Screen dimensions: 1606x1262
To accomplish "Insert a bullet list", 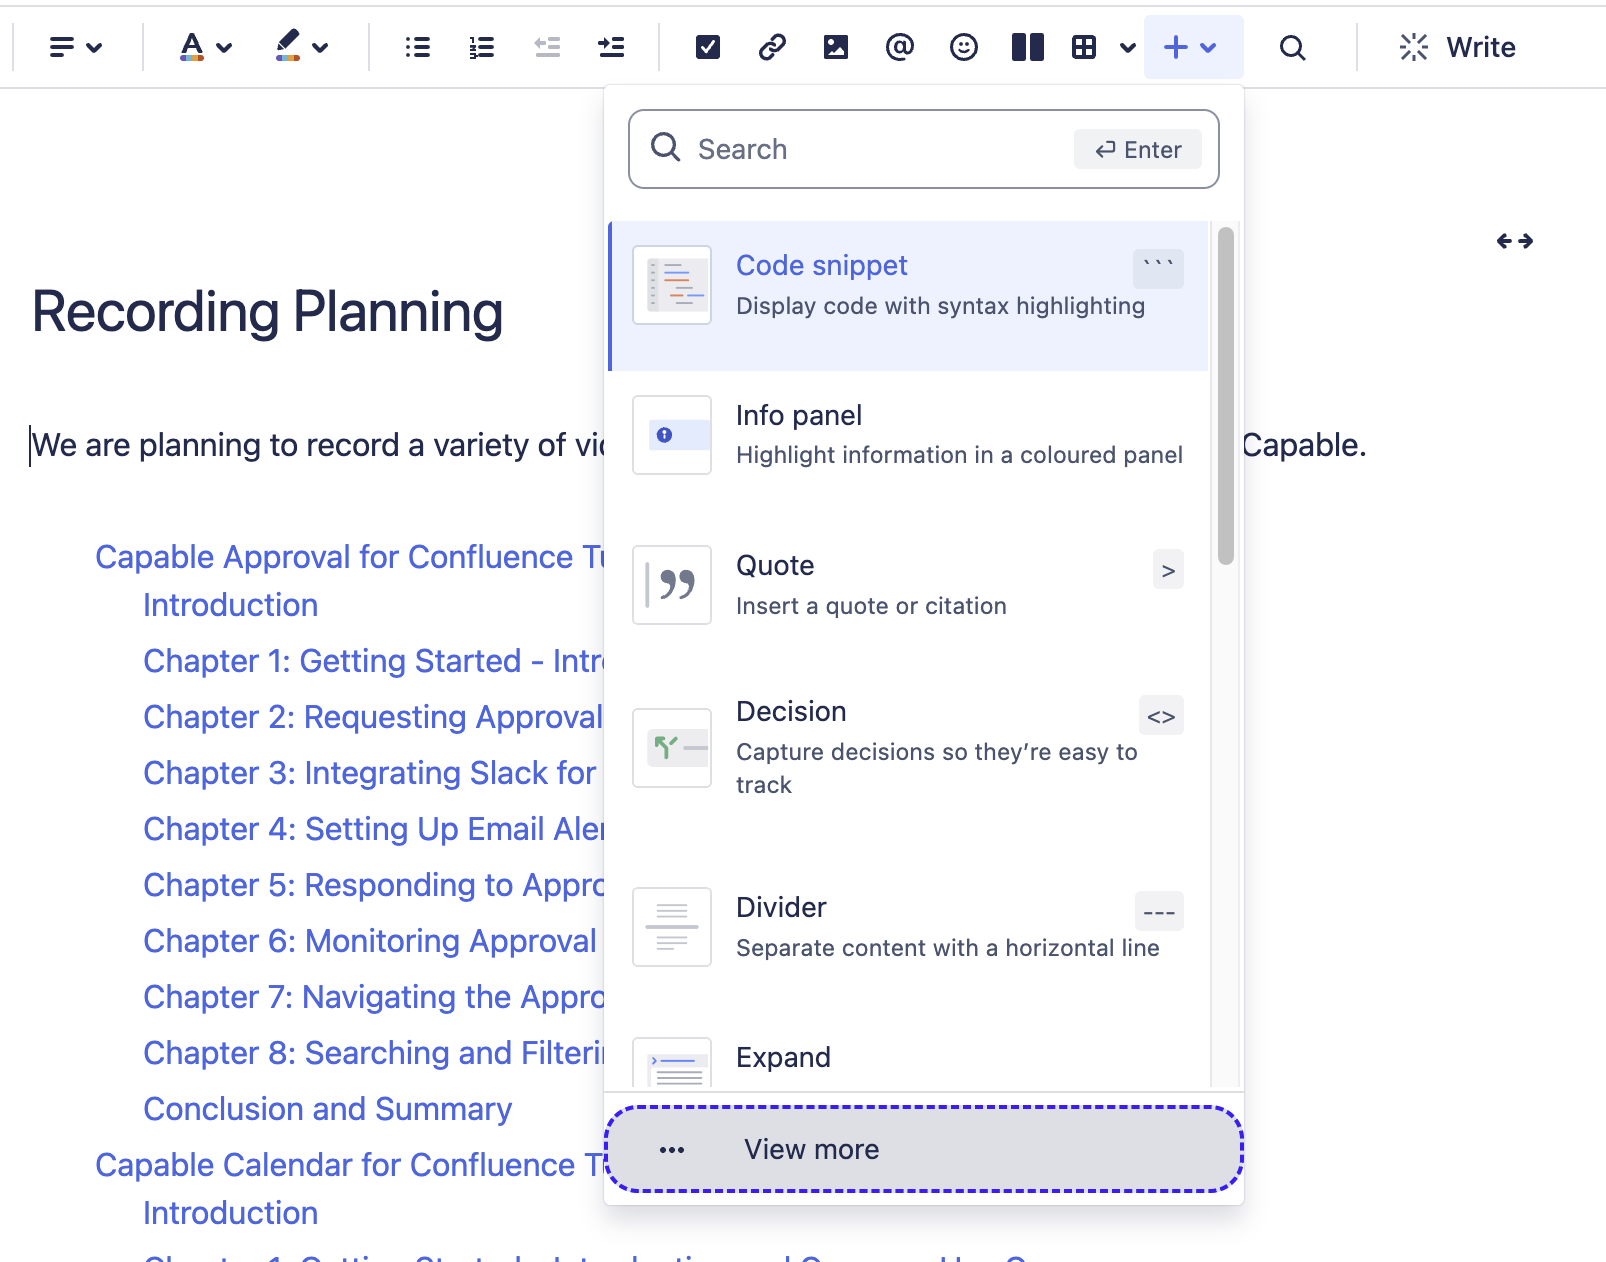I will tap(418, 47).
